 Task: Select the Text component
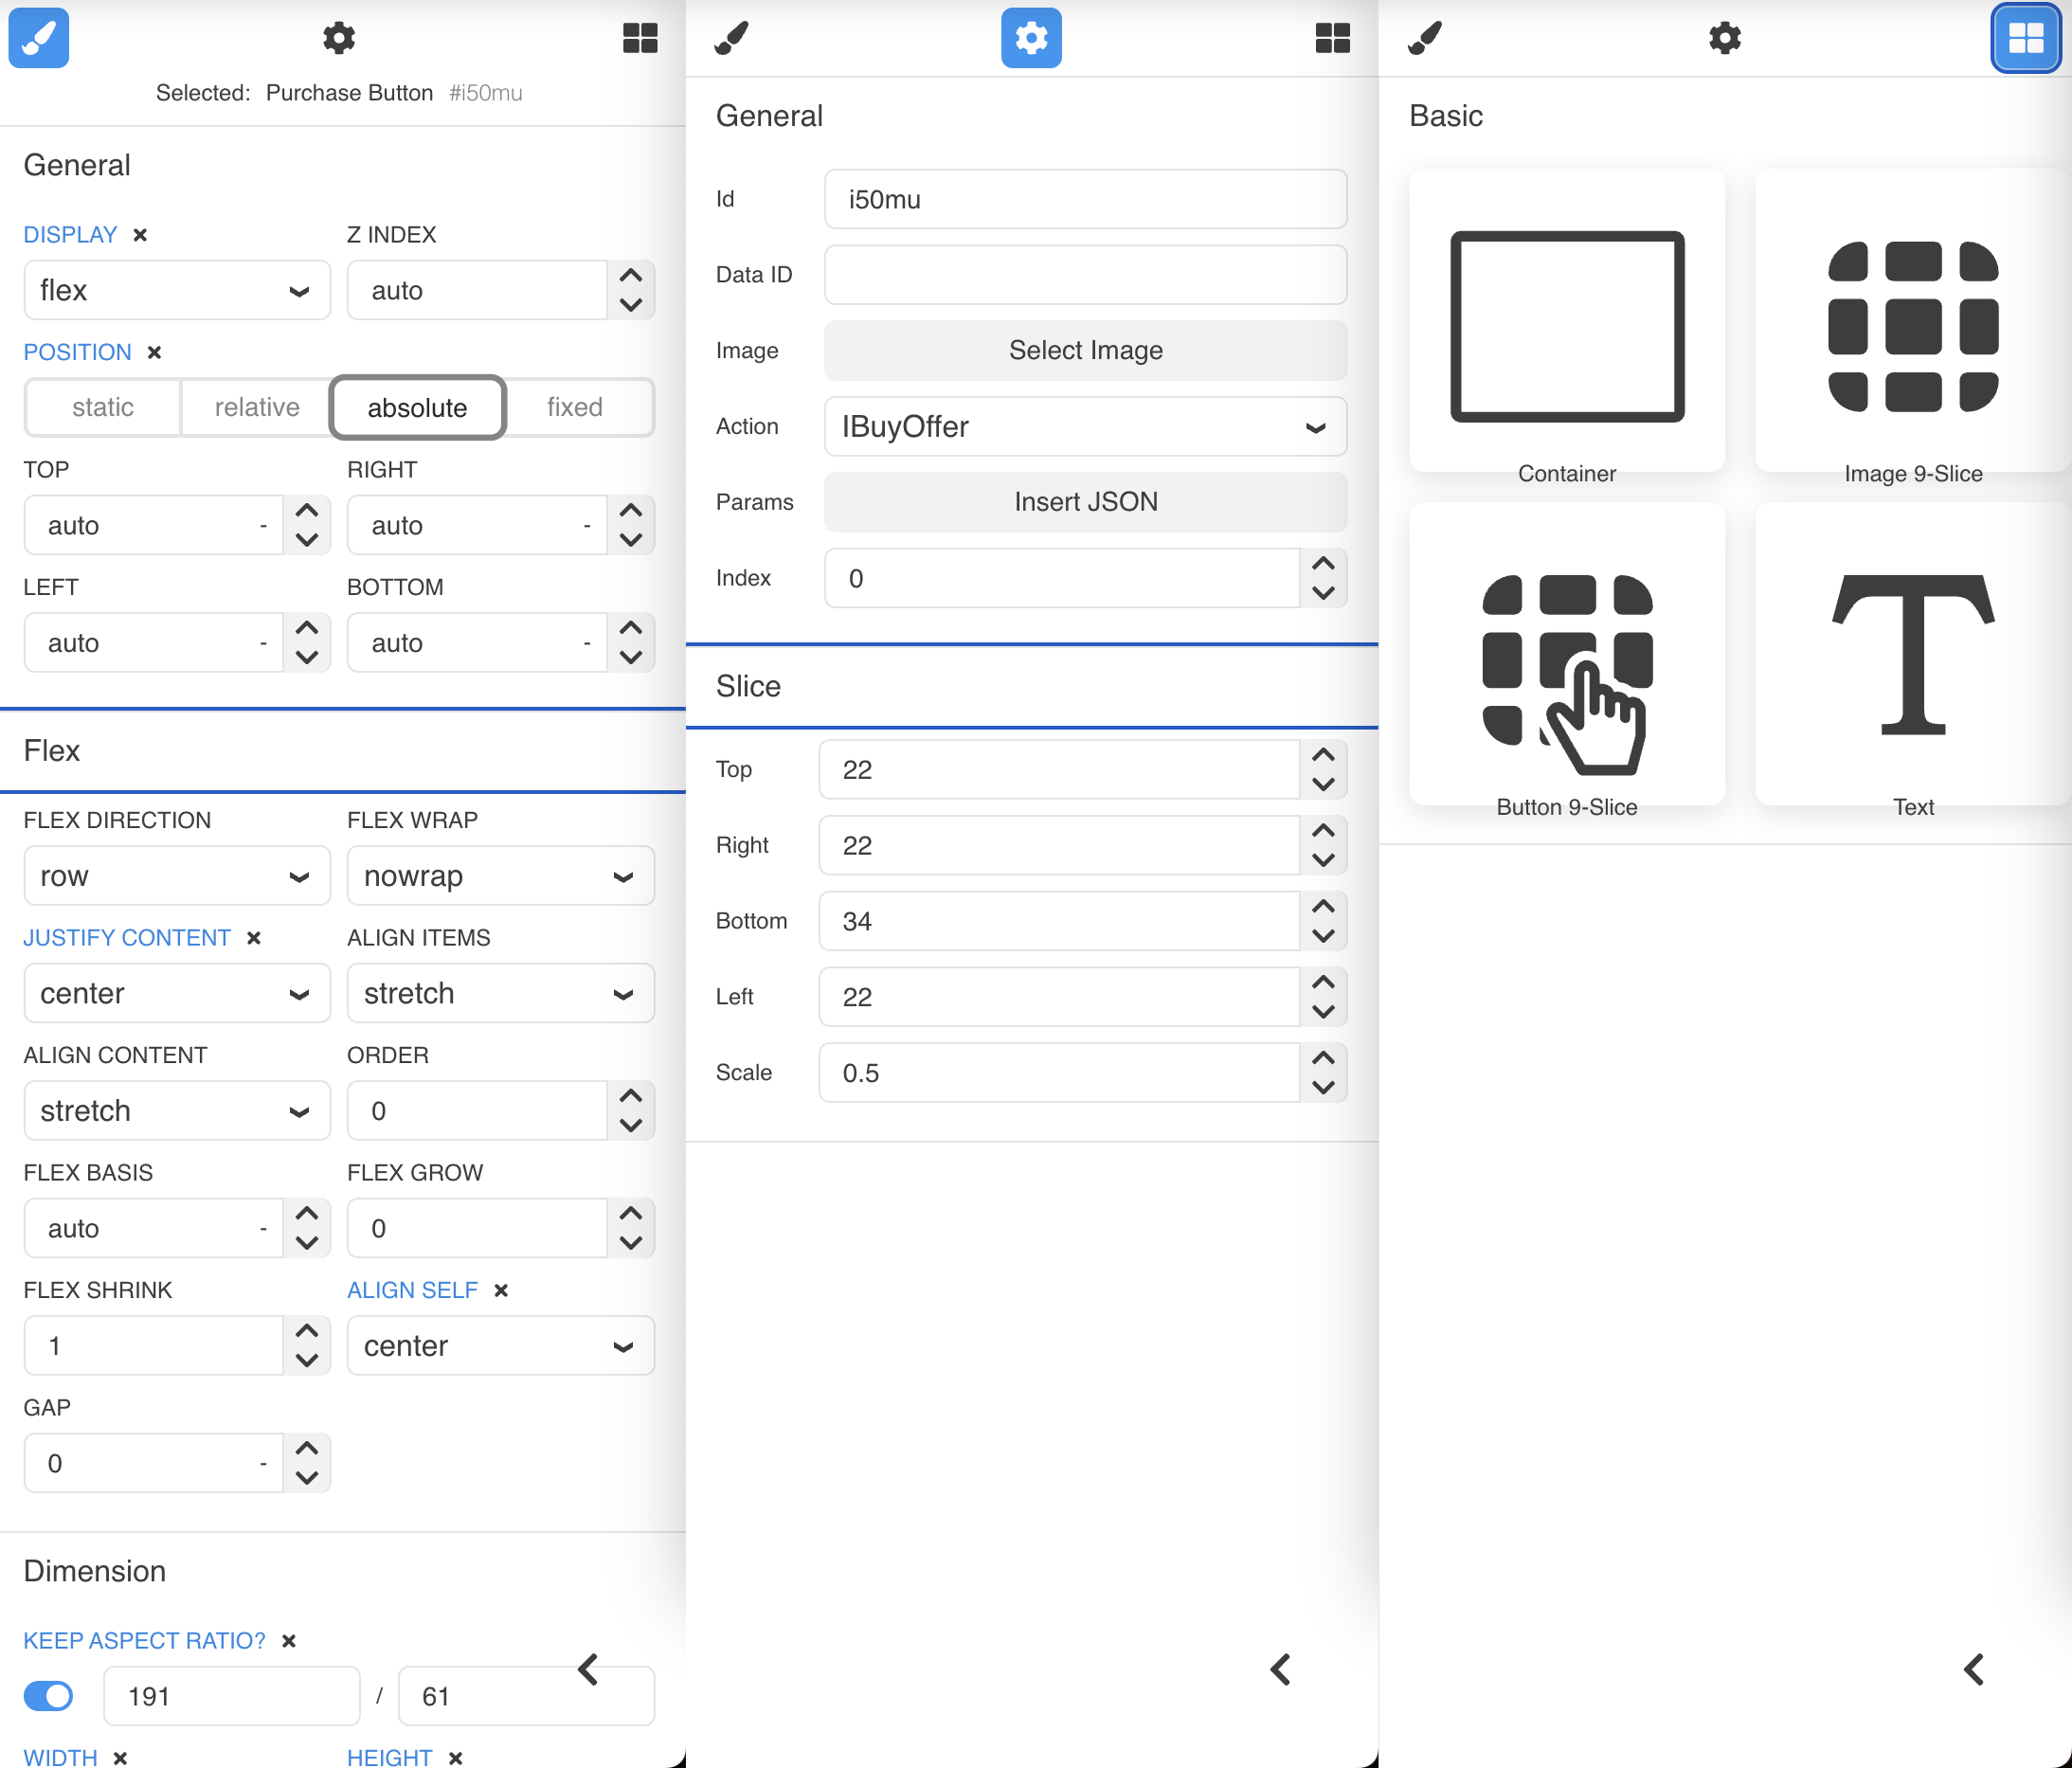coord(1912,655)
